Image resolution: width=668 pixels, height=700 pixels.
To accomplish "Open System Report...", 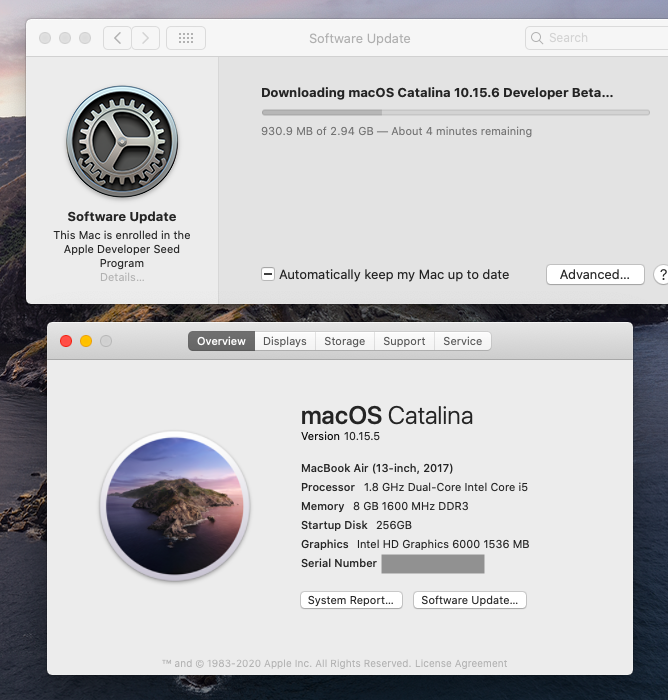I will click(x=351, y=600).
